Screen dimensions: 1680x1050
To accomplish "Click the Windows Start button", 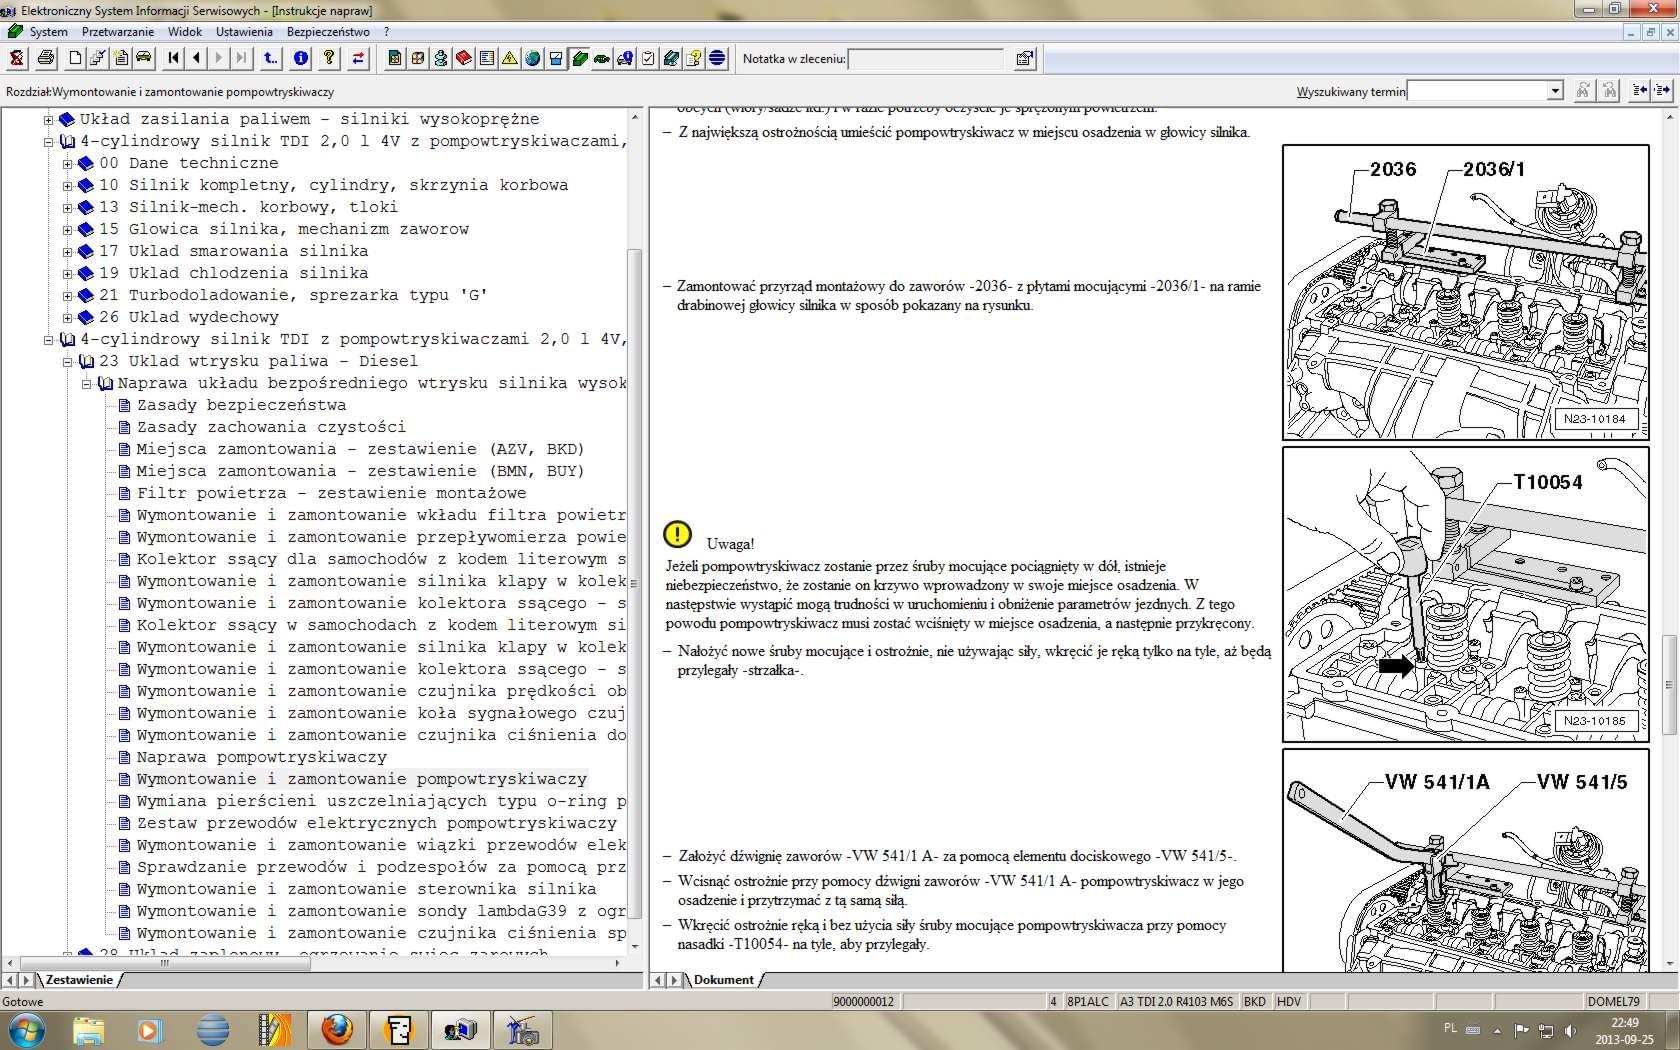I will [x=27, y=1030].
